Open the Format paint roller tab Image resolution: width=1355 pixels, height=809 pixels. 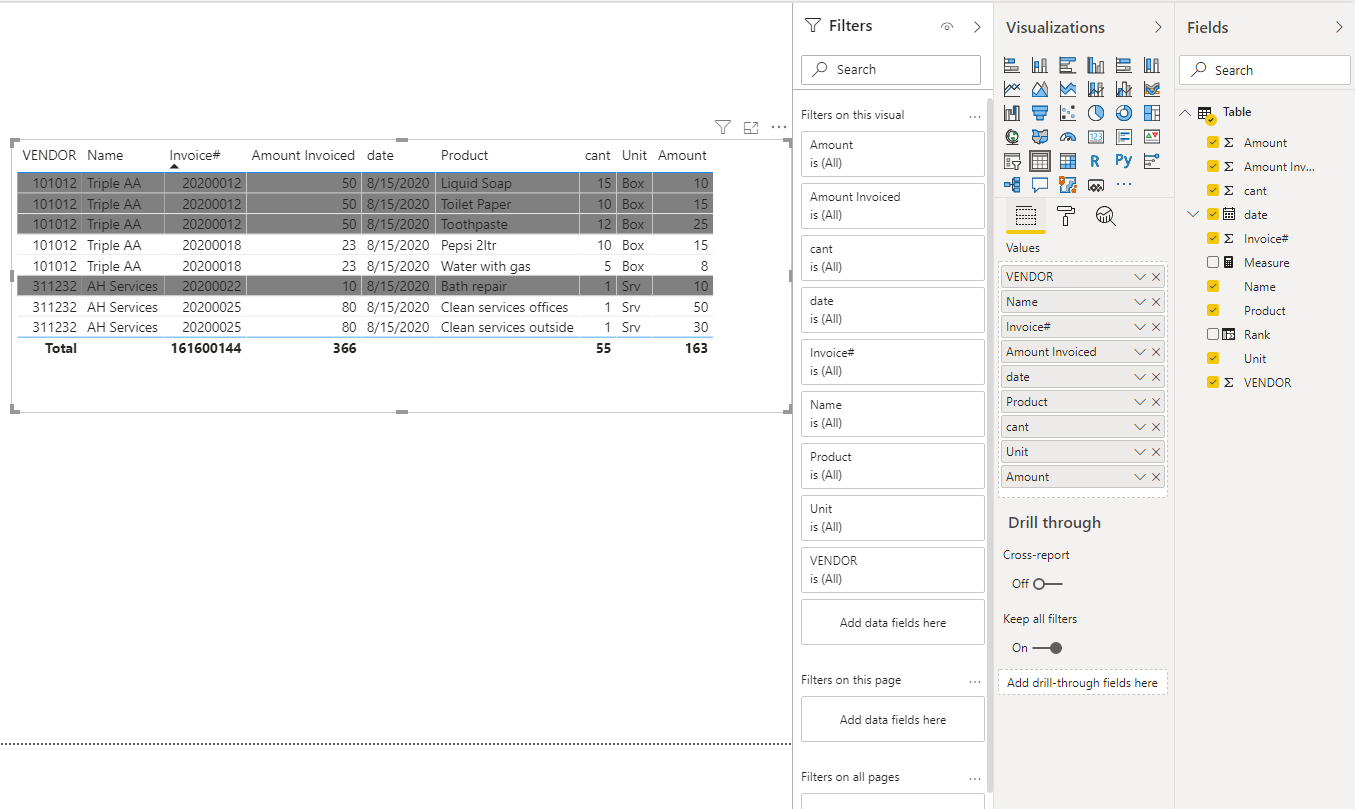[1066, 215]
